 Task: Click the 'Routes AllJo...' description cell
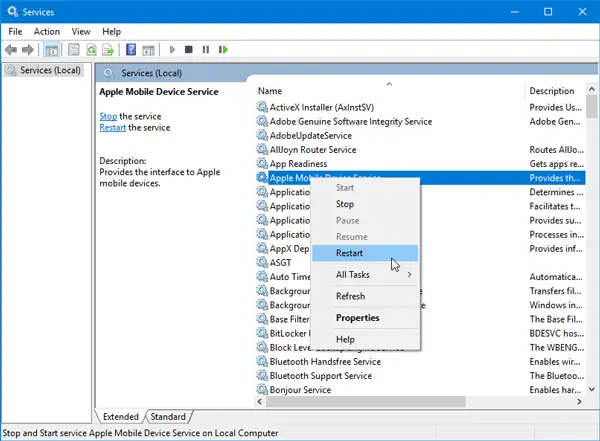[x=556, y=150]
